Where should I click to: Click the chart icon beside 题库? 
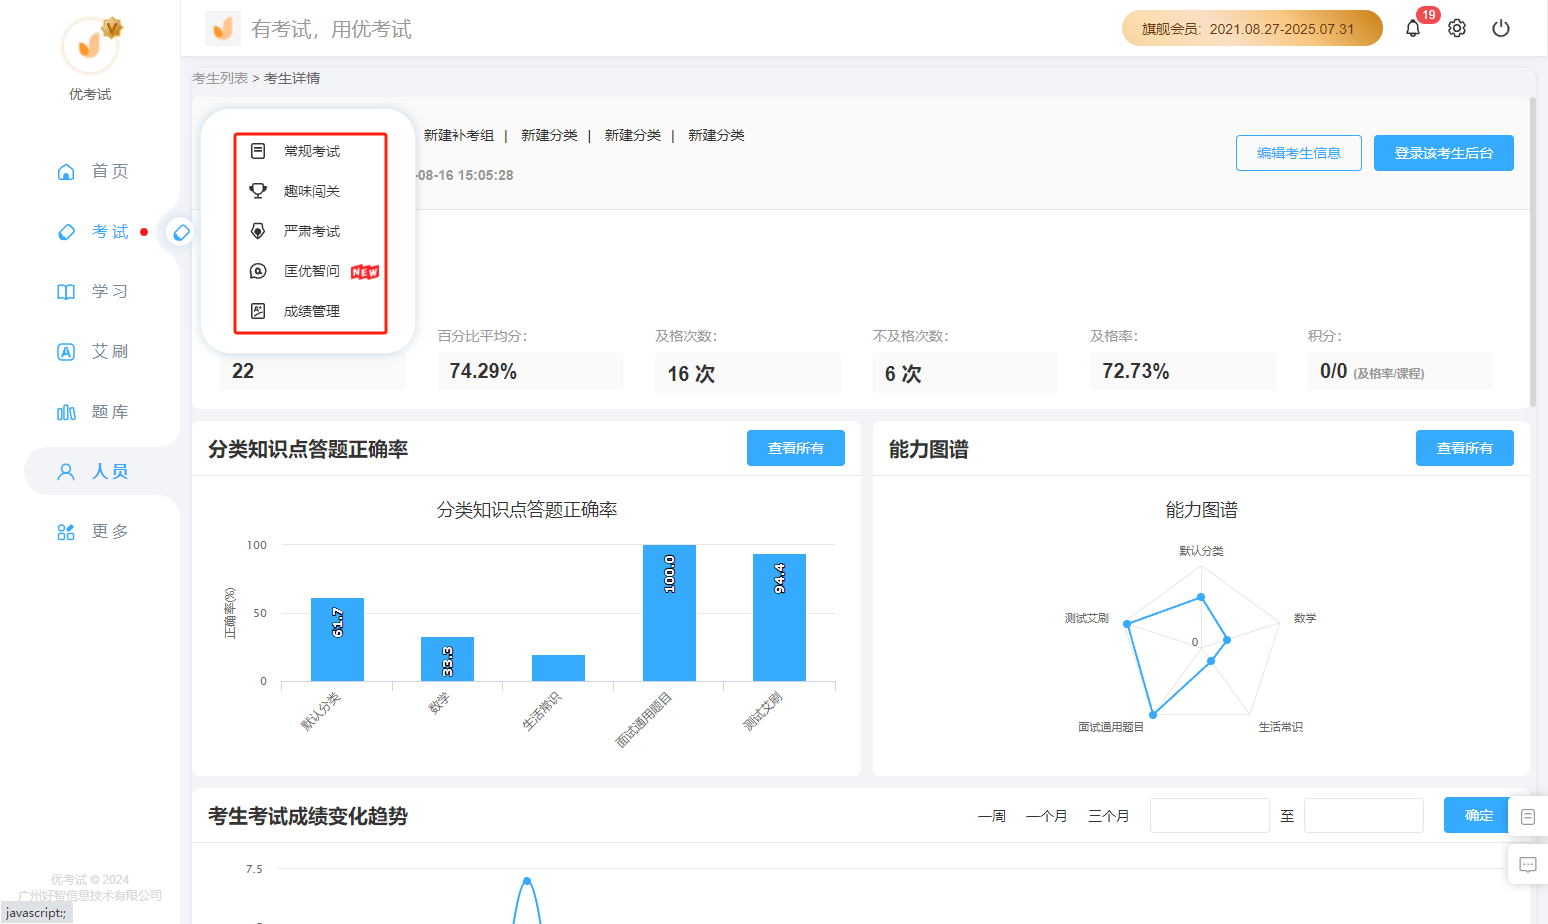tap(66, 412)
